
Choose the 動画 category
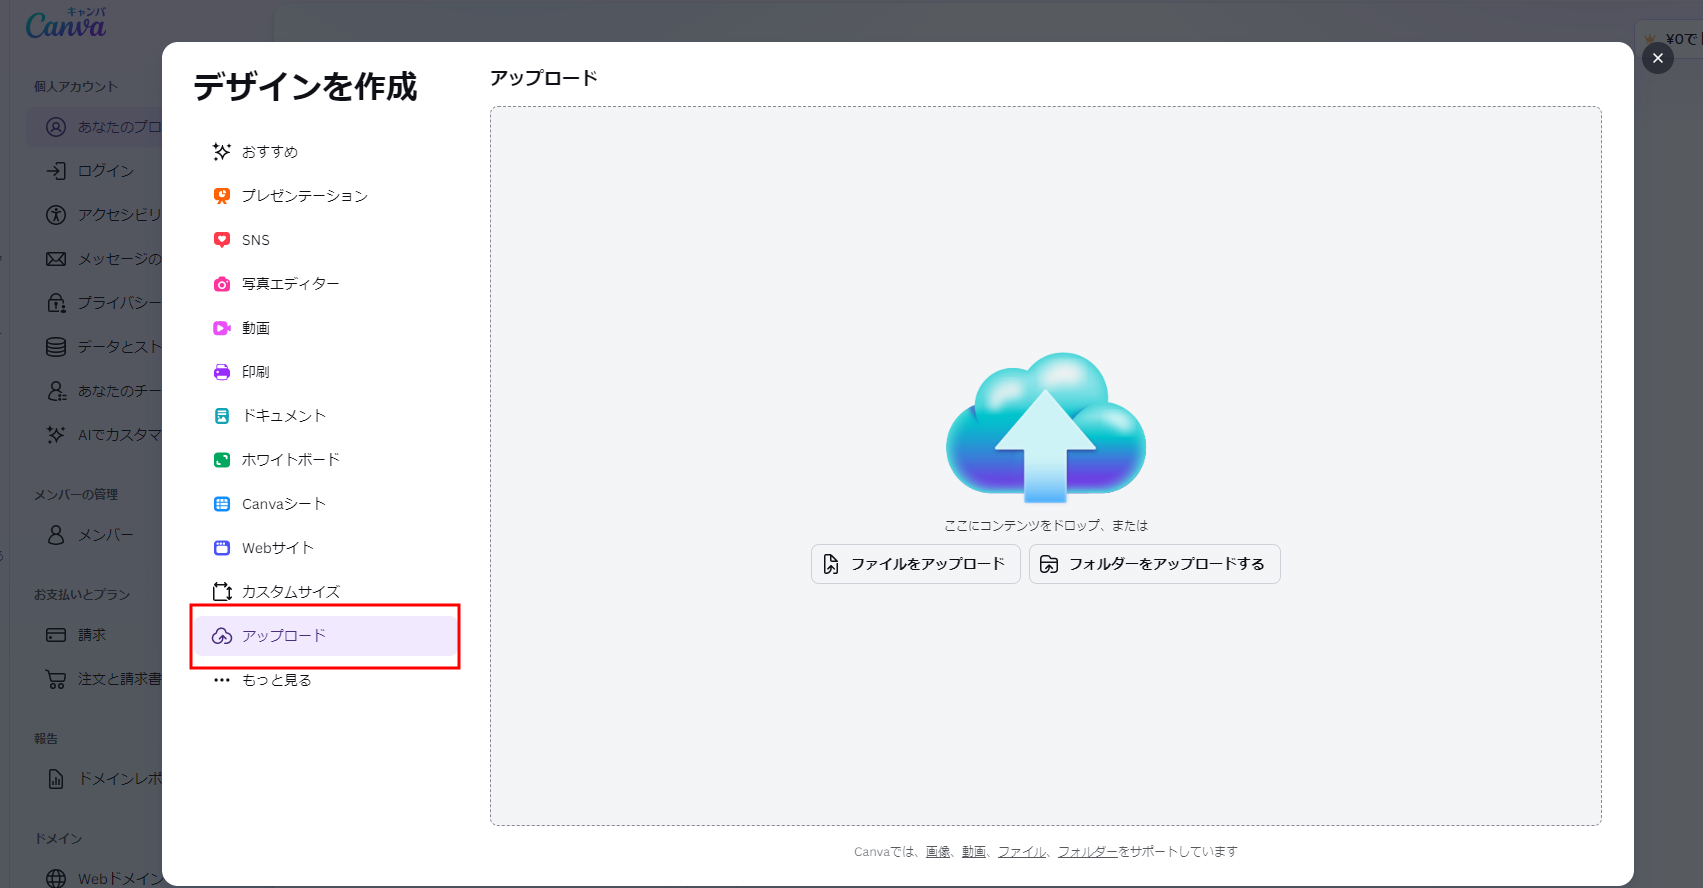coord(327,328)
